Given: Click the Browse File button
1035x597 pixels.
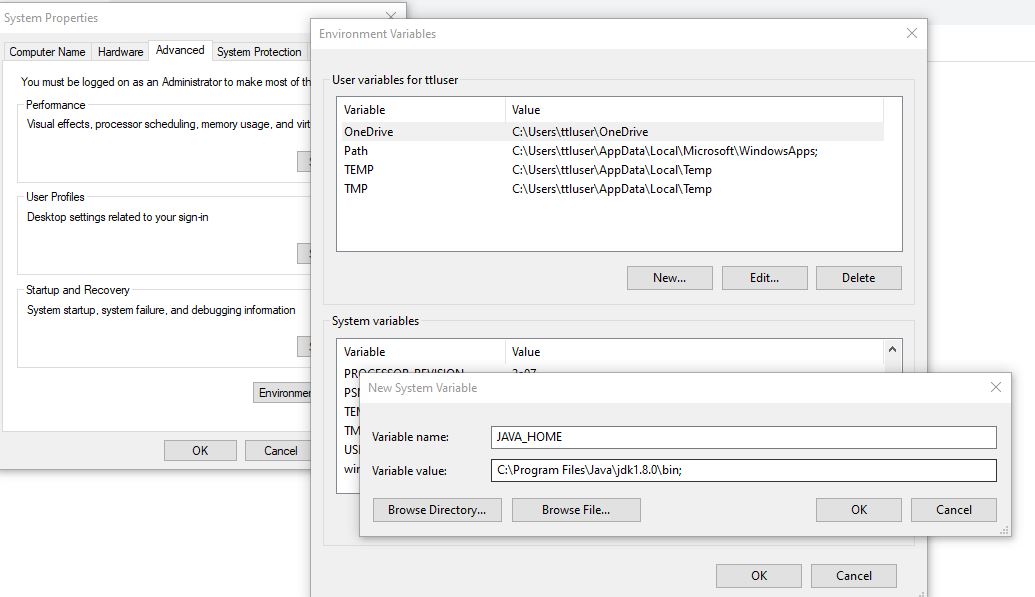Looking at the screenshot, I should coord(576,510).
